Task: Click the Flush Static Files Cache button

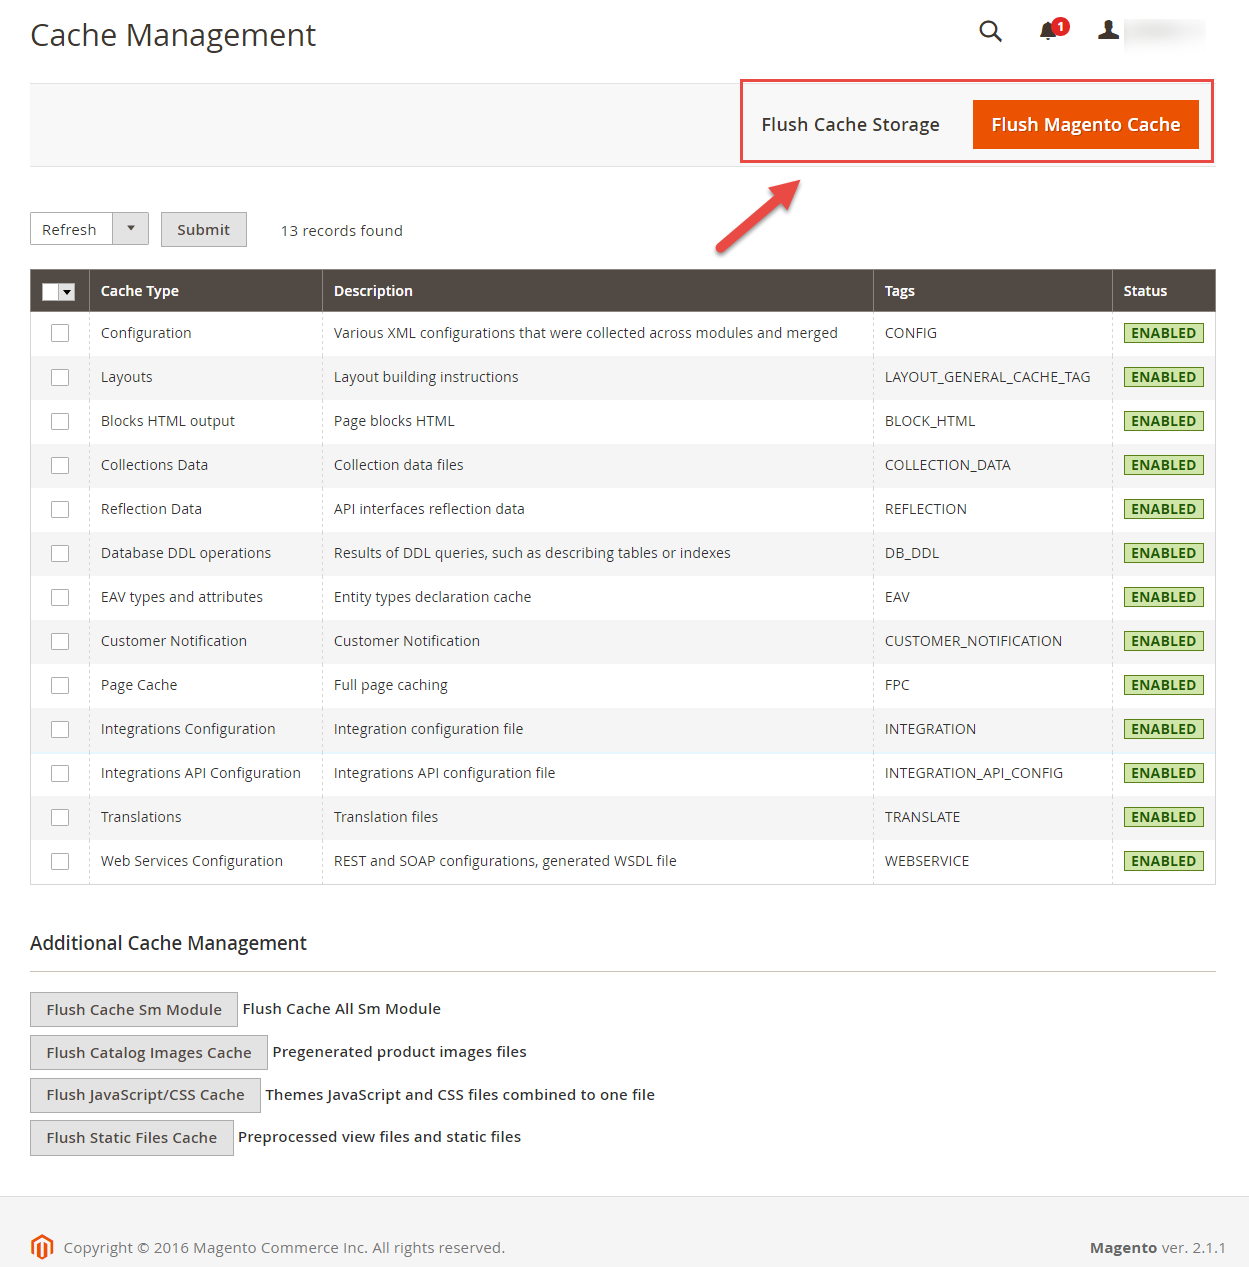Action: coord(132,1138)
